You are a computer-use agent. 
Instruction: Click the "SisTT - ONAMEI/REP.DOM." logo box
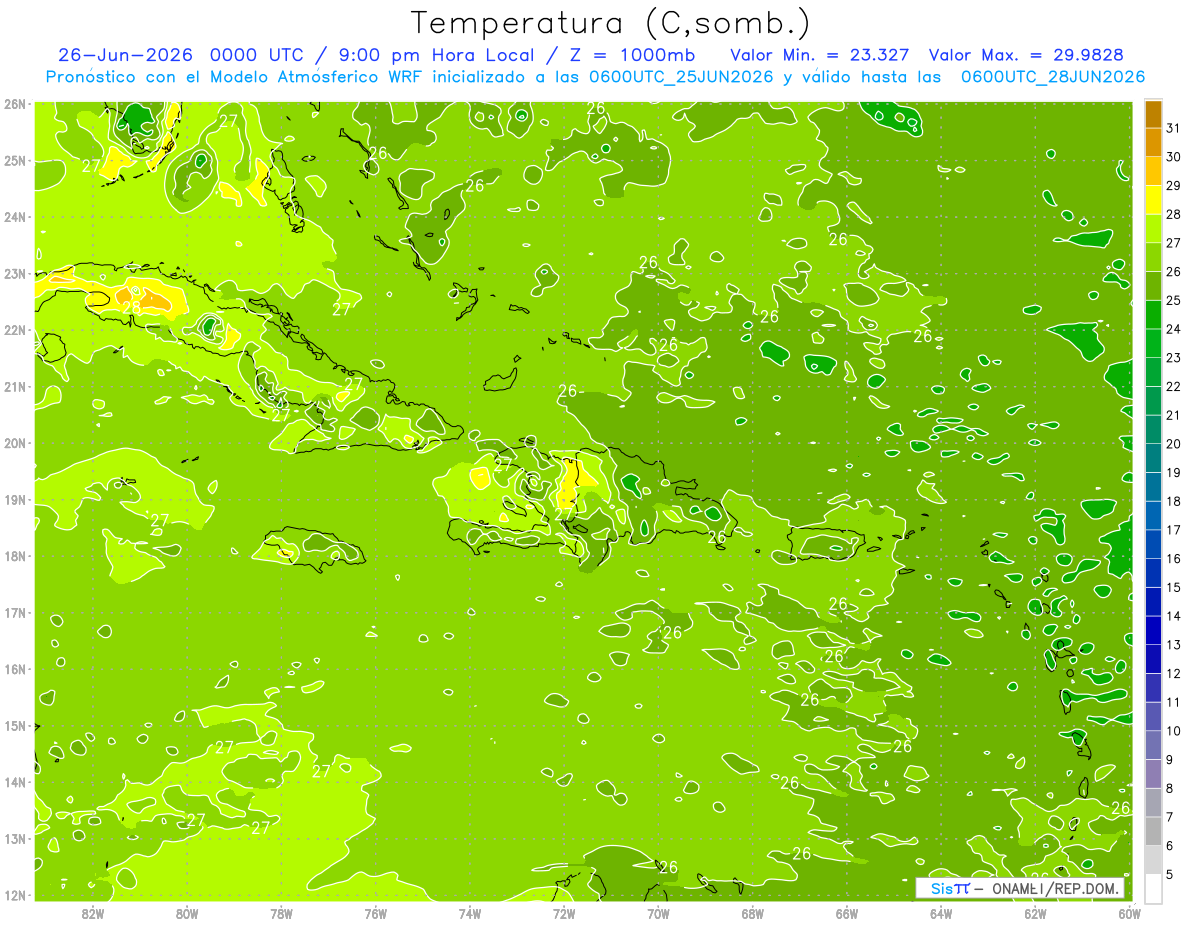1020,888
